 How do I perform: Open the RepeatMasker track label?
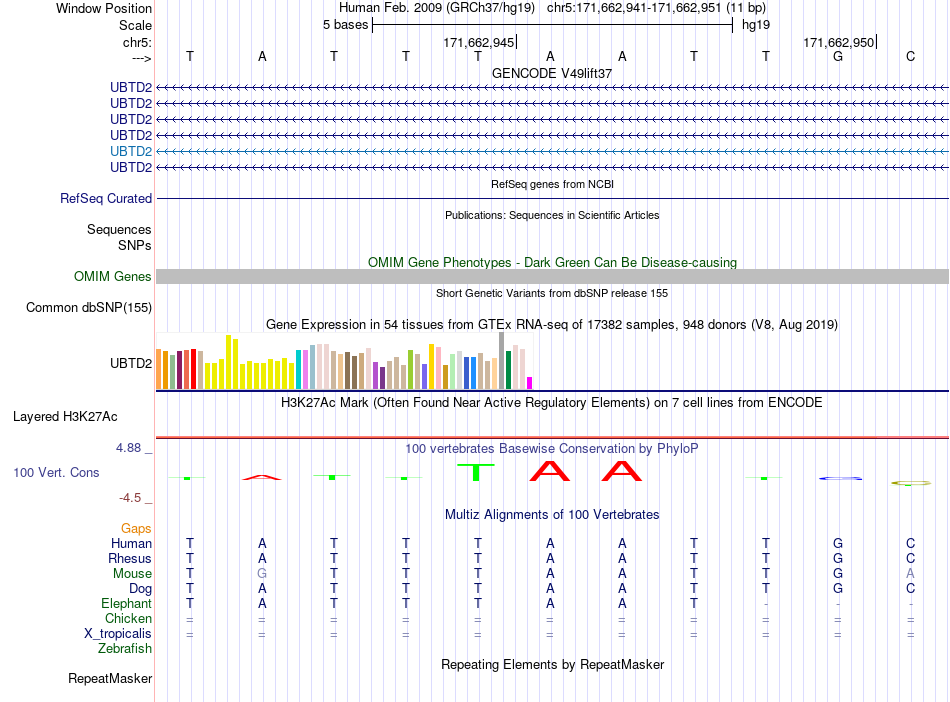tap(110, 679)
